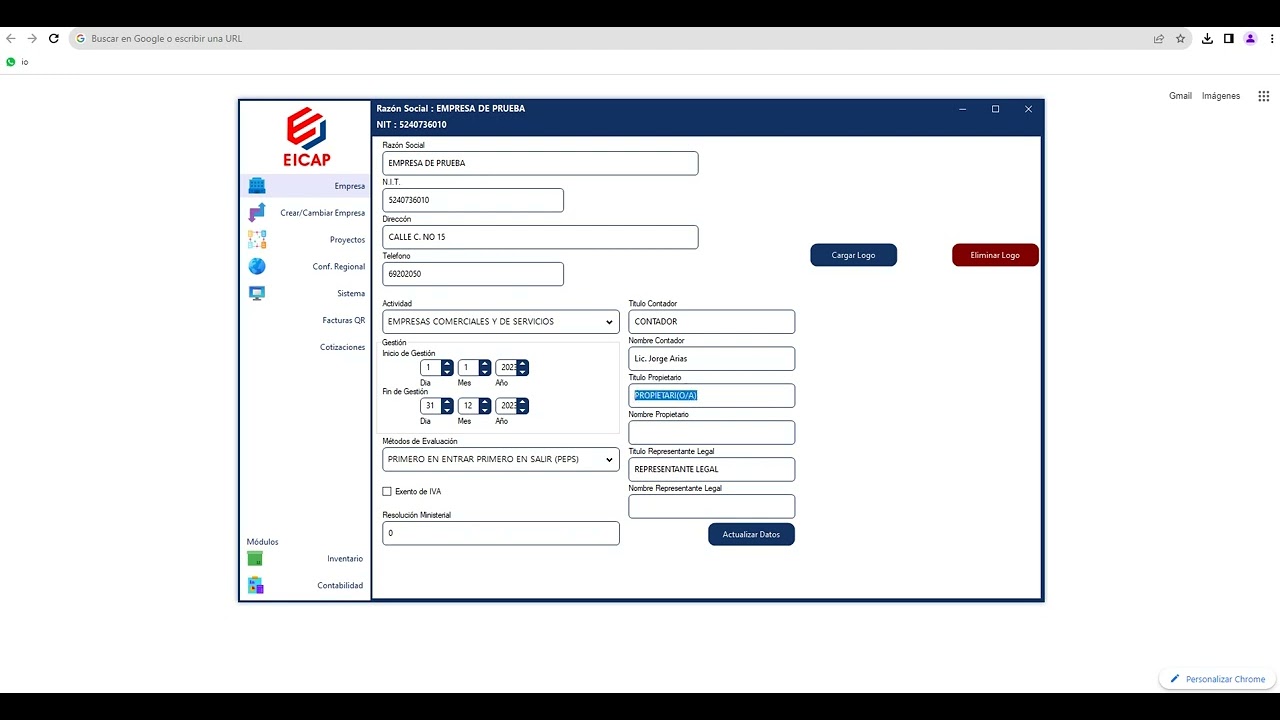Image resolution: width=1280 pixels, height=720 pixels.
Task: Decrease Fin de Gestión Año value
Action: [x=523, y=410]
